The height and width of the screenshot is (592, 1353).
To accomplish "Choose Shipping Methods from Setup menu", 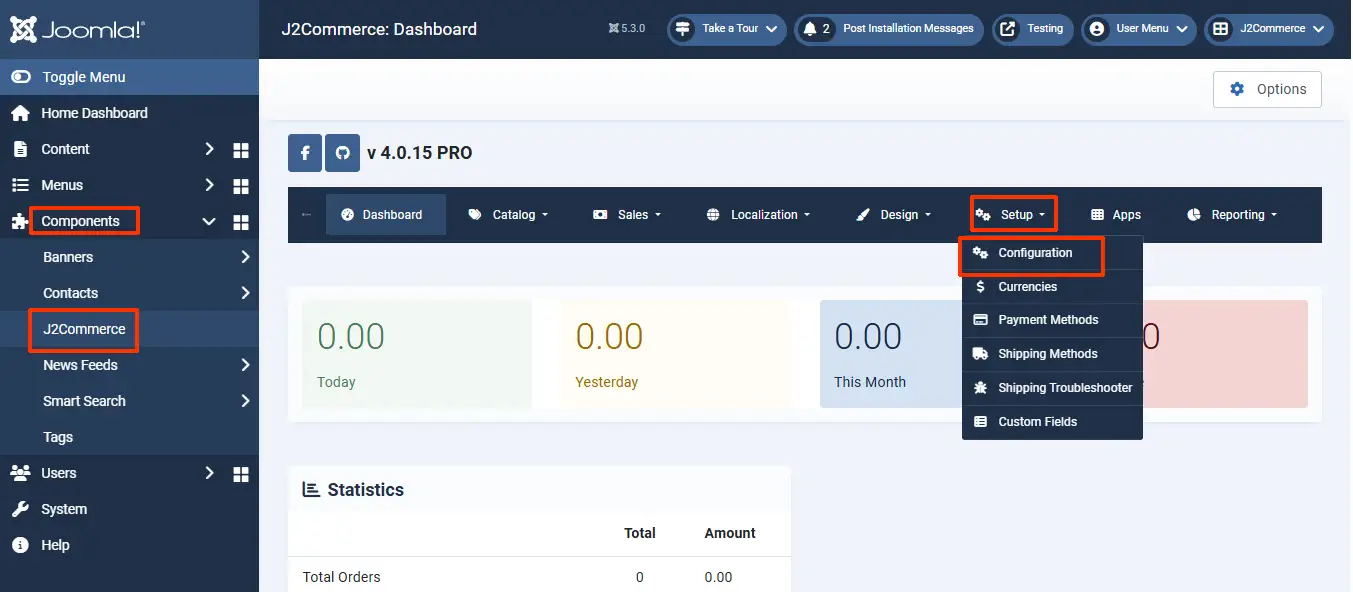I will click(x=1052, y=354).
